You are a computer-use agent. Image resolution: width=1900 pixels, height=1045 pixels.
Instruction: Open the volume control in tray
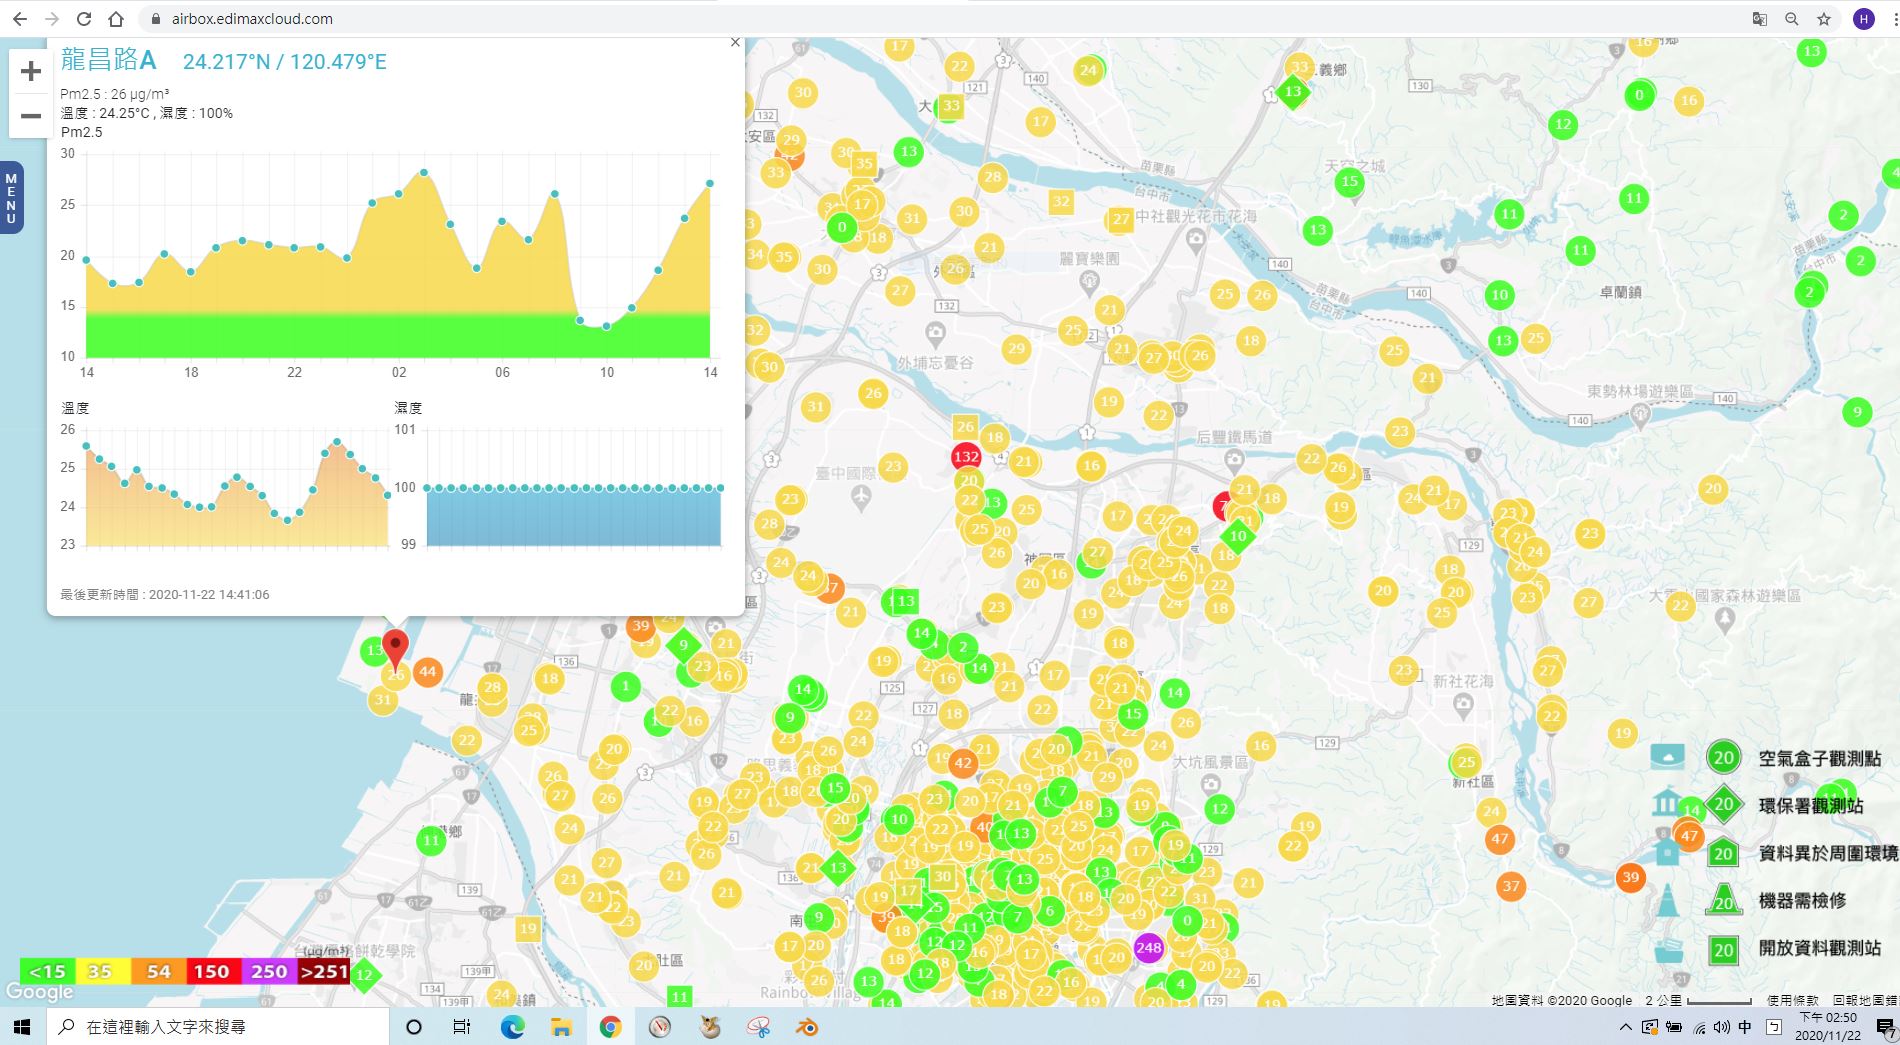[x=1721, y=1027]
